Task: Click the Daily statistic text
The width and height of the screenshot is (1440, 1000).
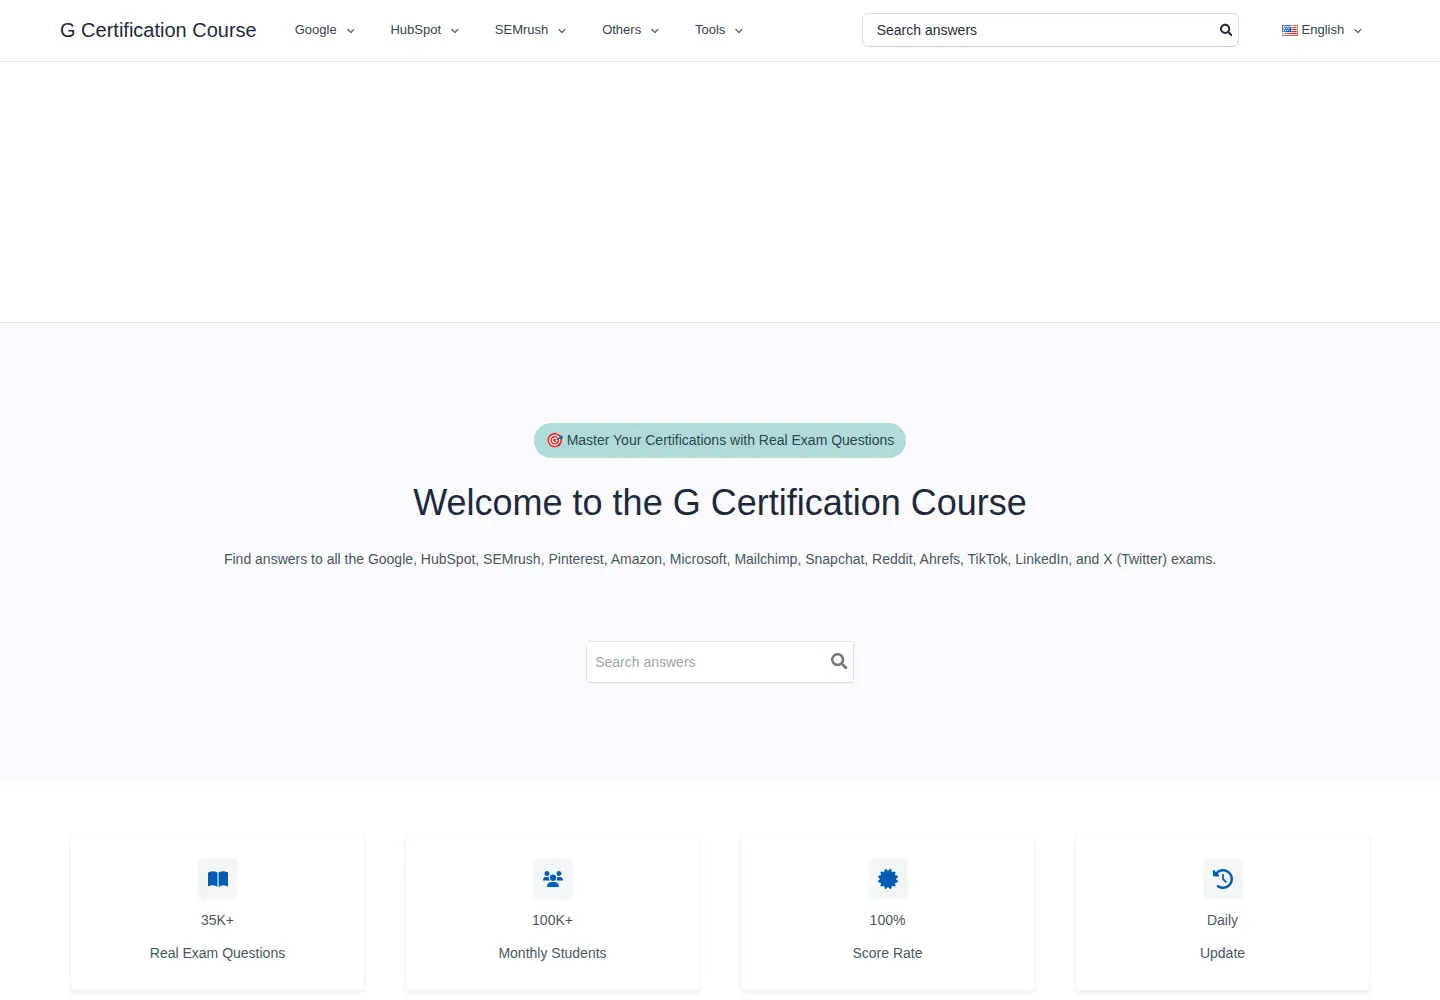Action: pos(1222,920)
